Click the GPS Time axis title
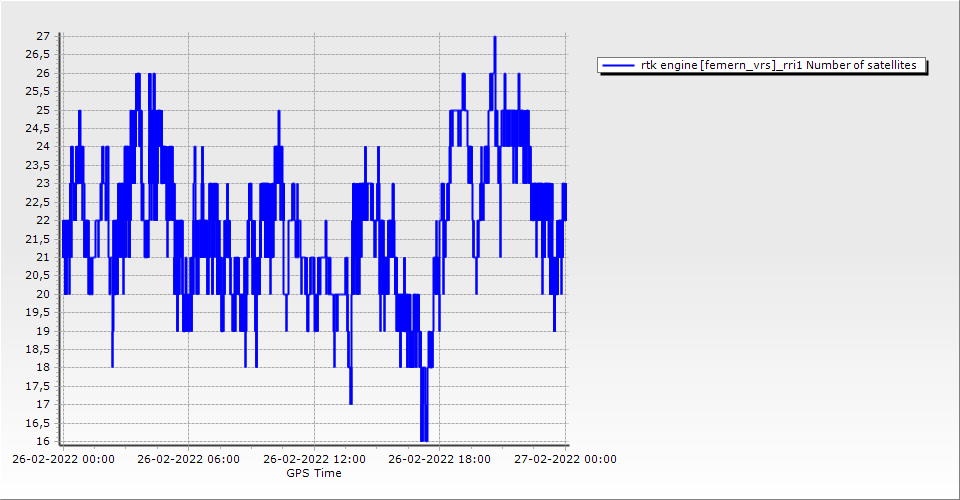 tap(314, 473)
